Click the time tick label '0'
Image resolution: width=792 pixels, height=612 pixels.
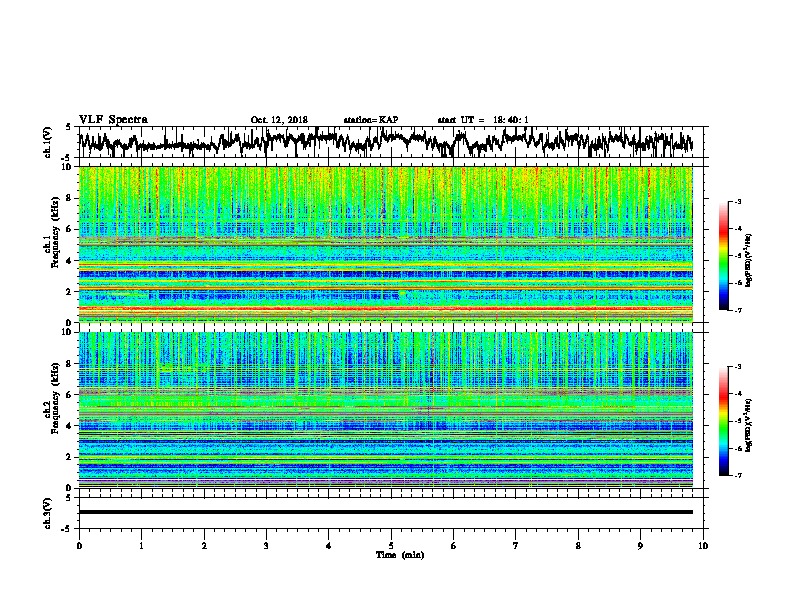79,546
